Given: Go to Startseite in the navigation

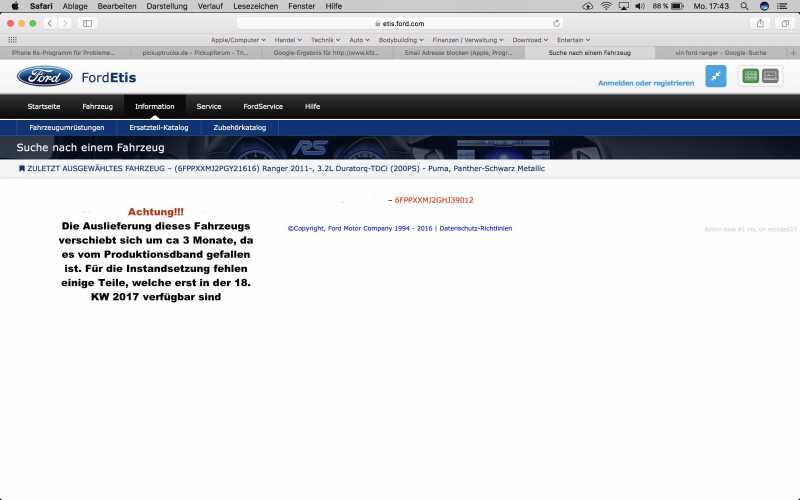Looking at the screenshot, I should pyautogui.click(x=44, y=107).
